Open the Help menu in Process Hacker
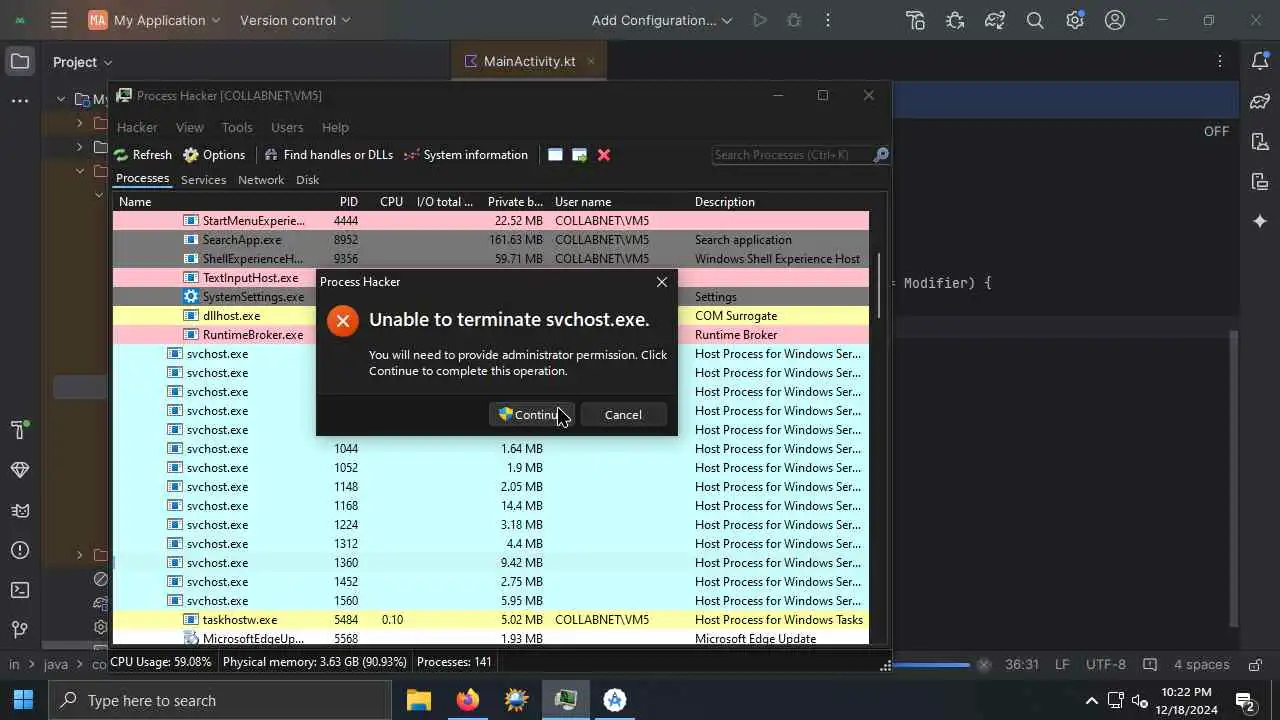Image resolution: width=1280 pixels, height=720 pixels. (x=335, y=127)
